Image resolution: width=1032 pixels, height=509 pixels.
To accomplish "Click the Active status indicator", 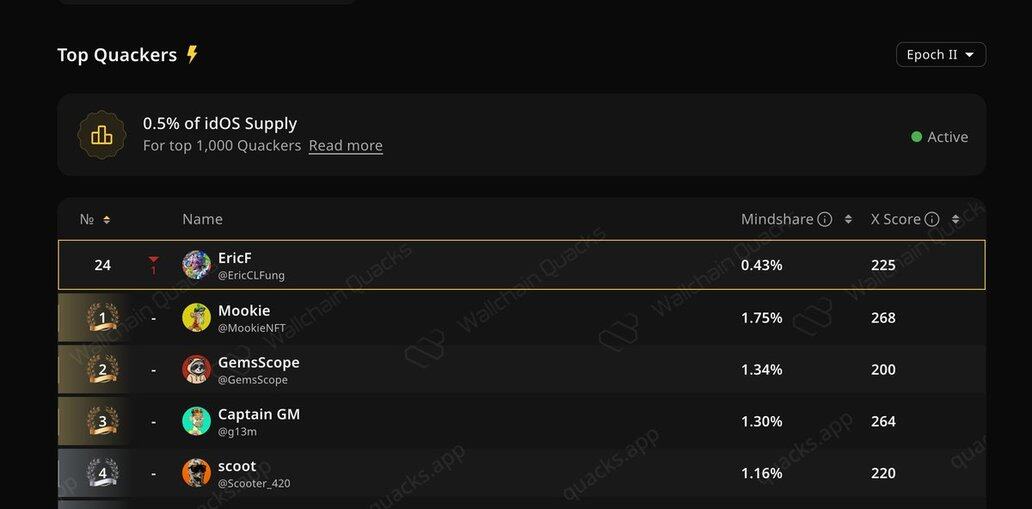I will (x=939, y=137).
